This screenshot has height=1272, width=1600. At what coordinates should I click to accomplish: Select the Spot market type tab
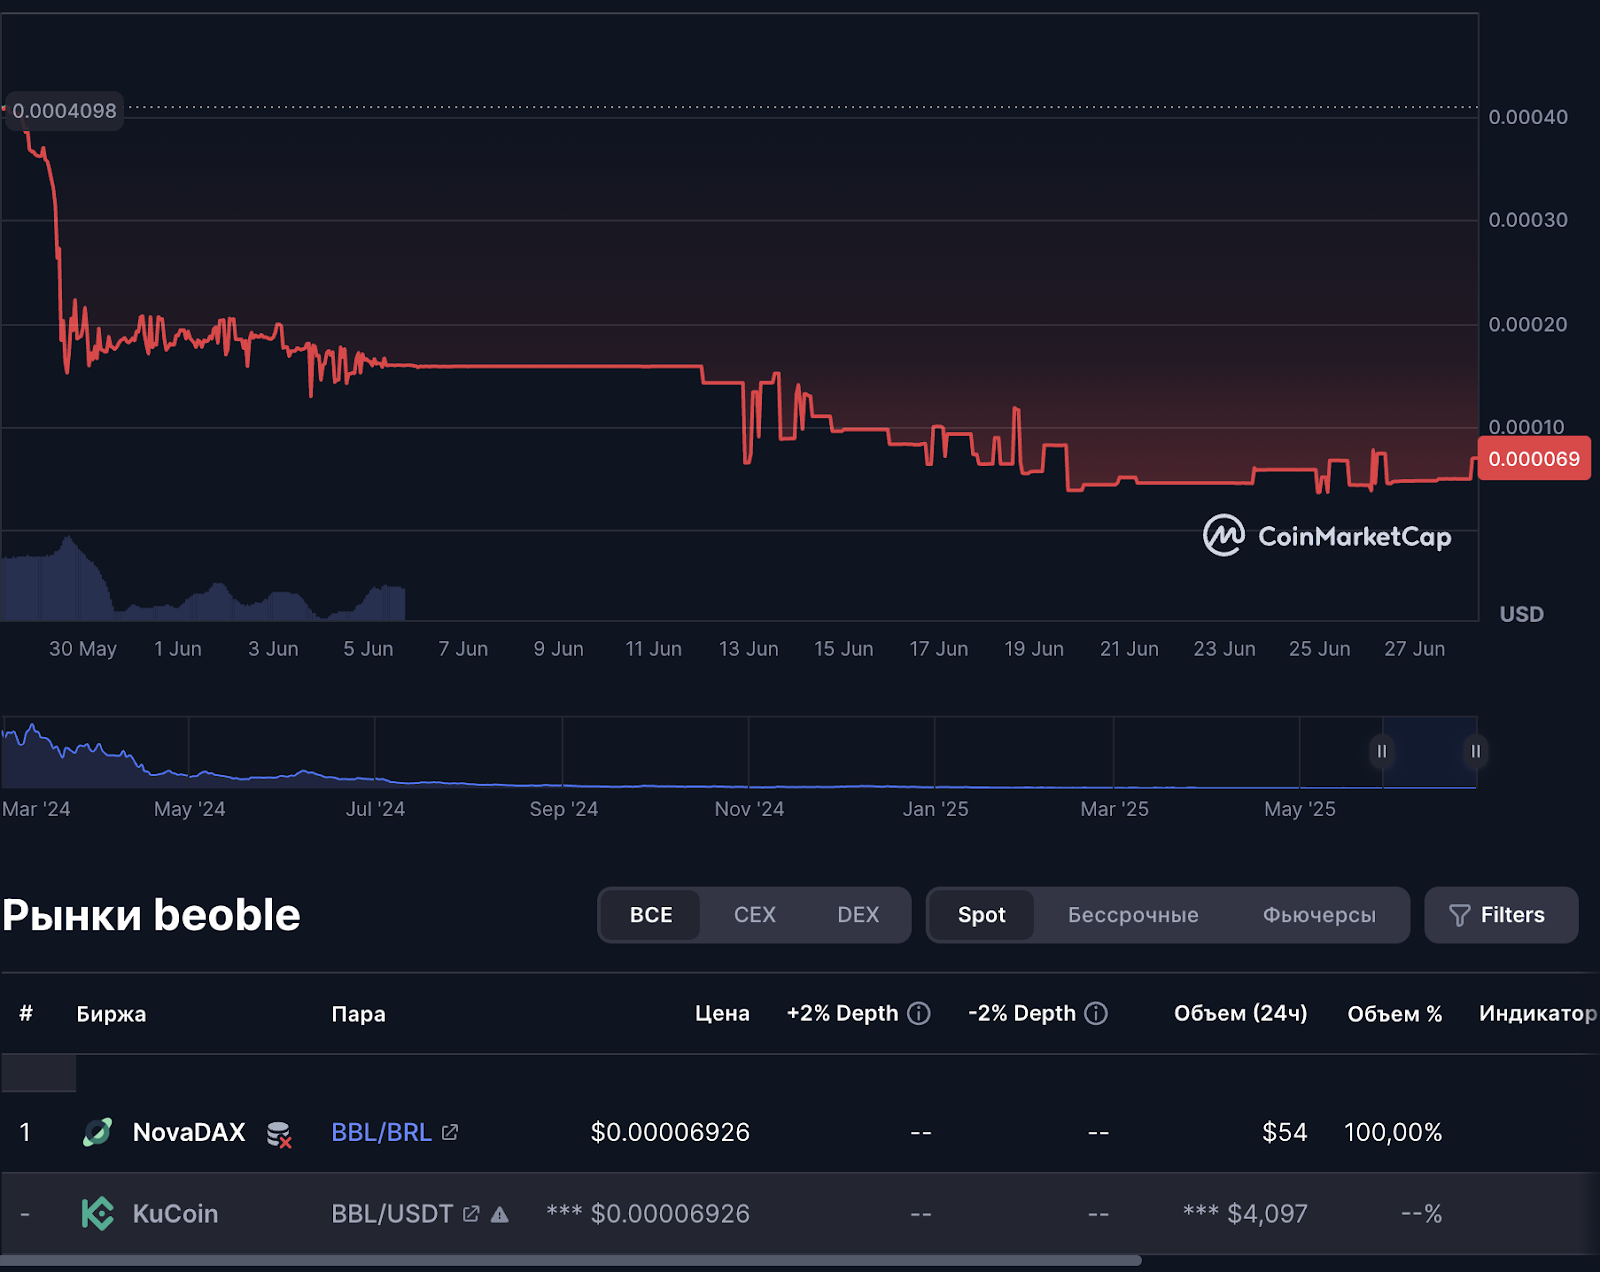(982, 915)
